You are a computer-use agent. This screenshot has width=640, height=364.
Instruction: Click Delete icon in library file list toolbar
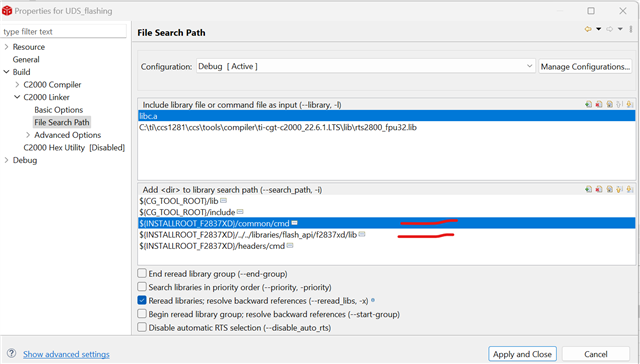(599, 104)
